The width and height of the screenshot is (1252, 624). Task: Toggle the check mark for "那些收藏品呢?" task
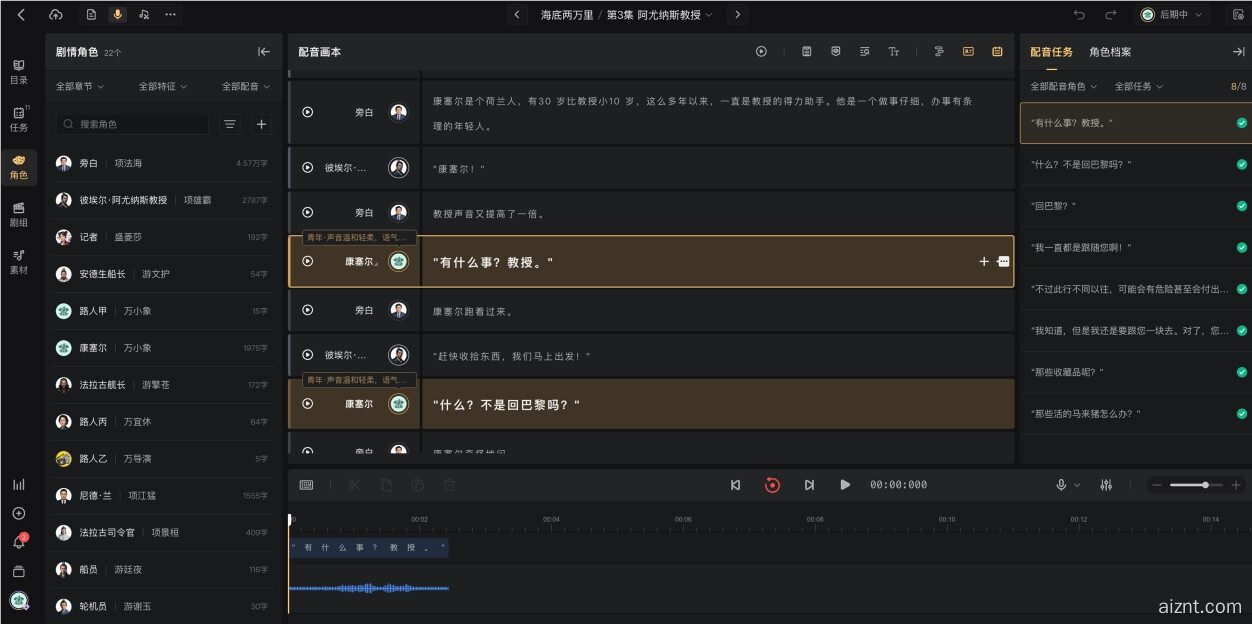[x=1241, y=372]
